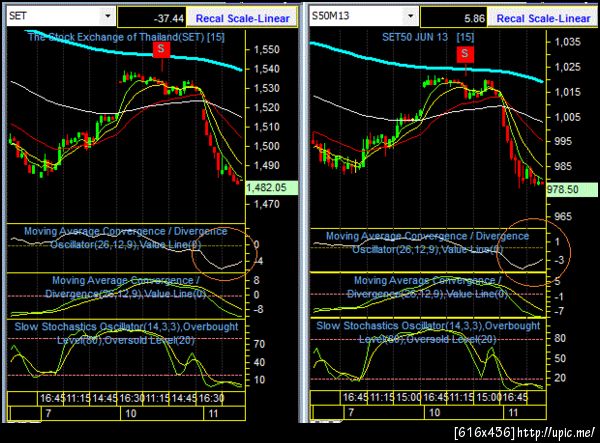Click MACD Oscillator label on SET chart

click(x=126, y=238)
